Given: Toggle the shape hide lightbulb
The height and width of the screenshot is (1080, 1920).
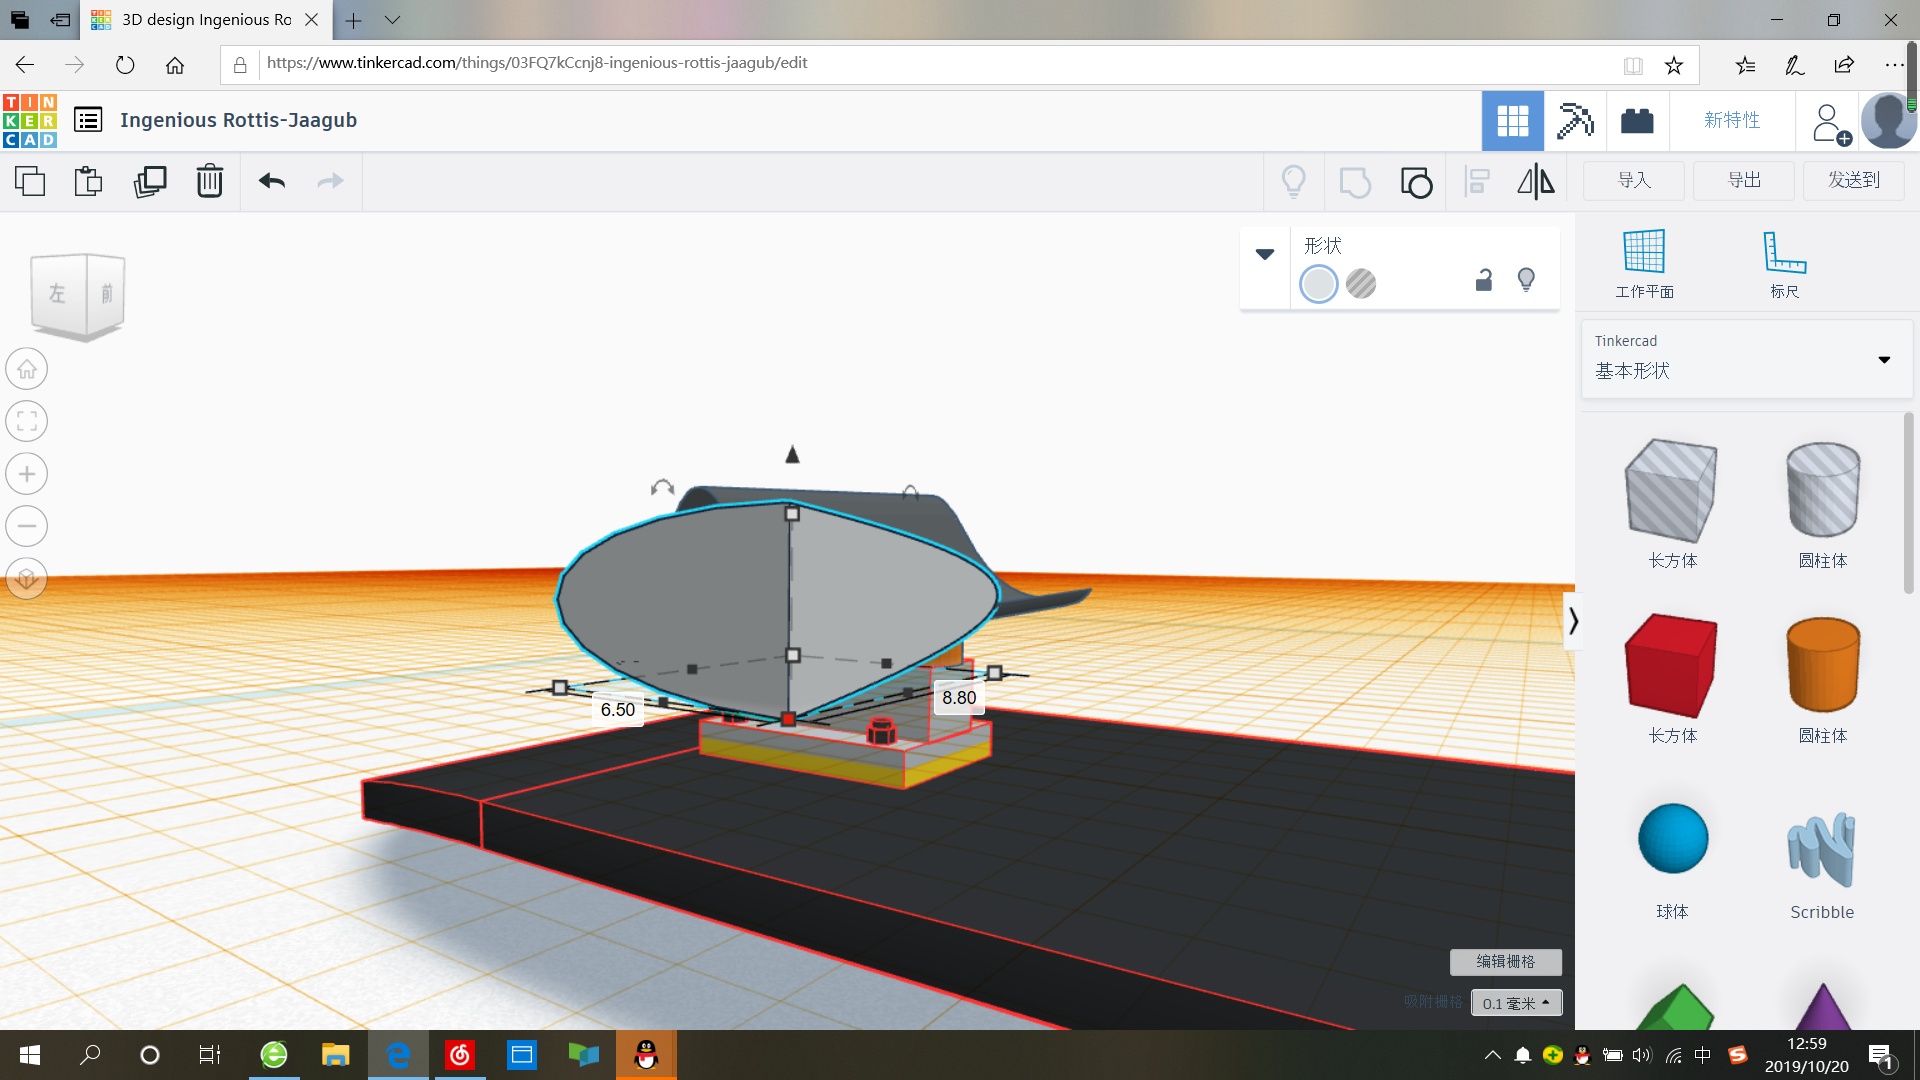Looking at the screenshot, I should tap(1526, 280).
